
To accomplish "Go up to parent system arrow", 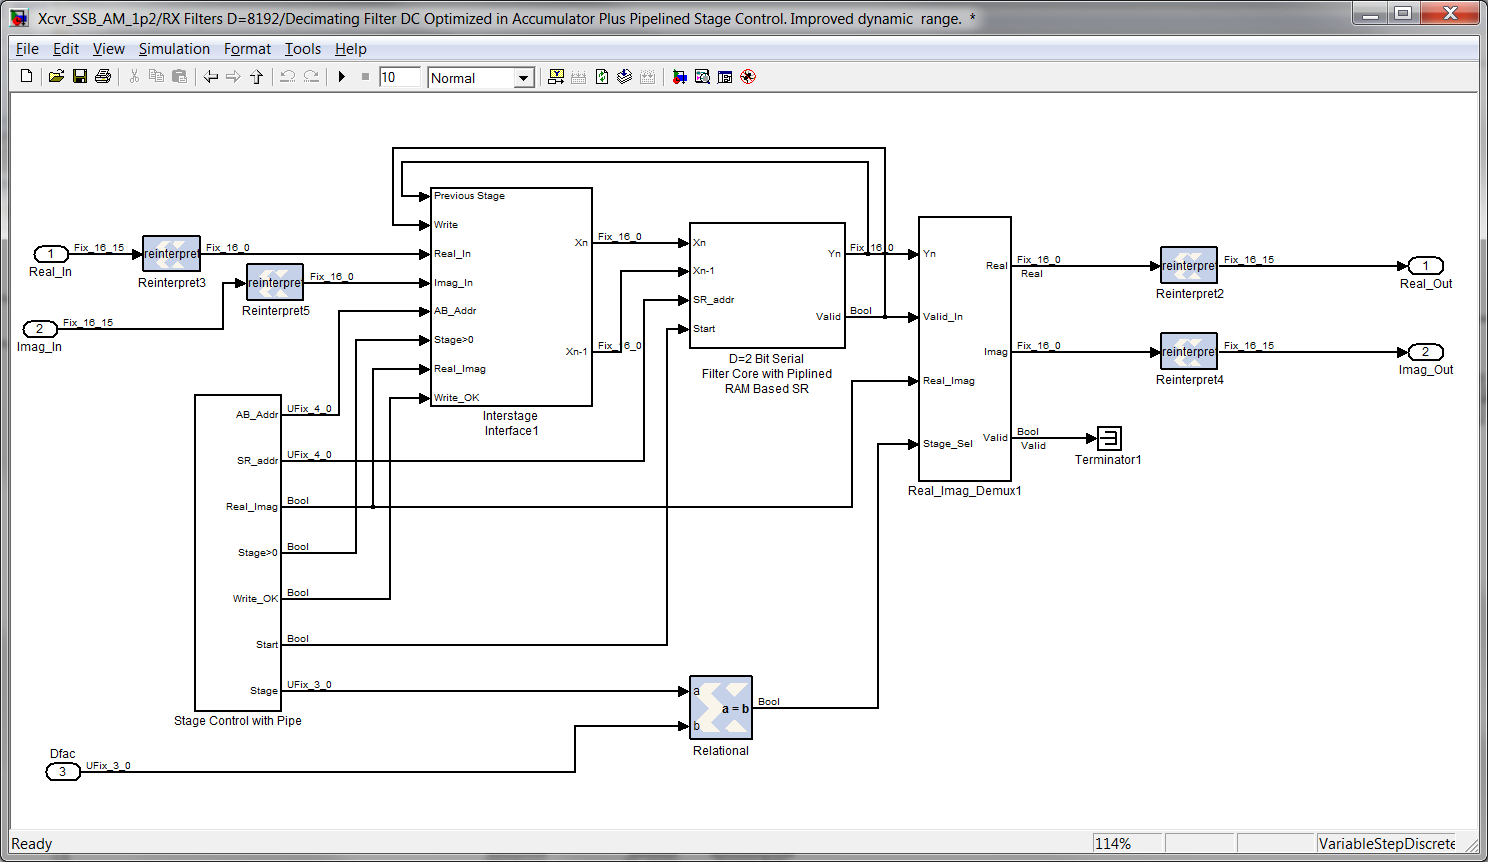I will coord(257,77).
